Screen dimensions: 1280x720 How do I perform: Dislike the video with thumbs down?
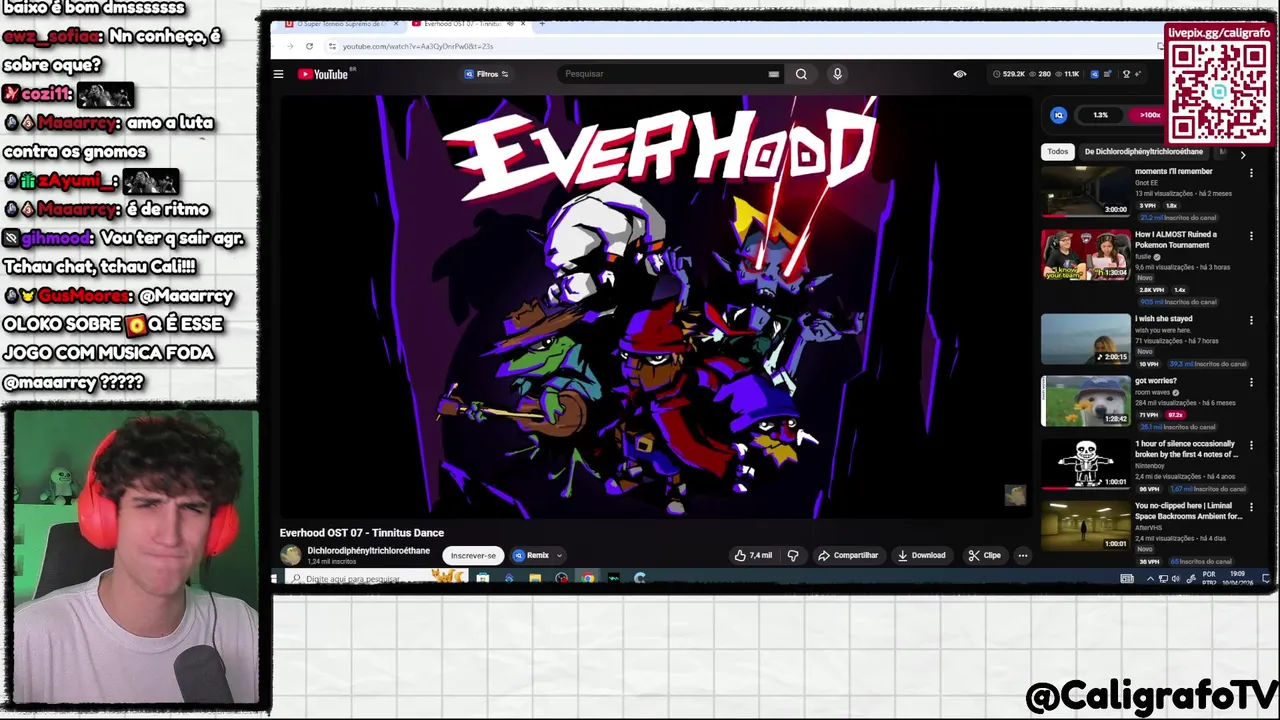[x=793, y=556]
